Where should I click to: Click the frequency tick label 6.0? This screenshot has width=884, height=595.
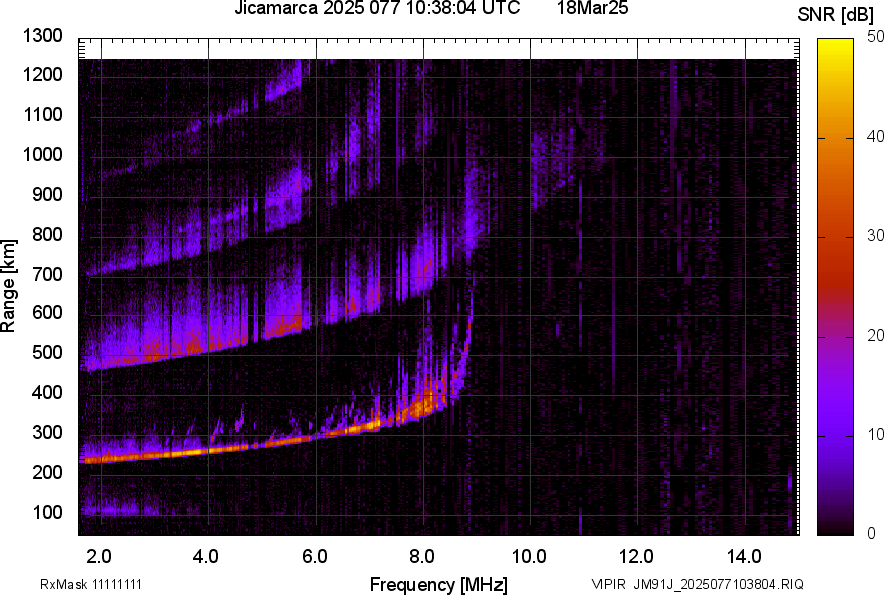point(315,557)
